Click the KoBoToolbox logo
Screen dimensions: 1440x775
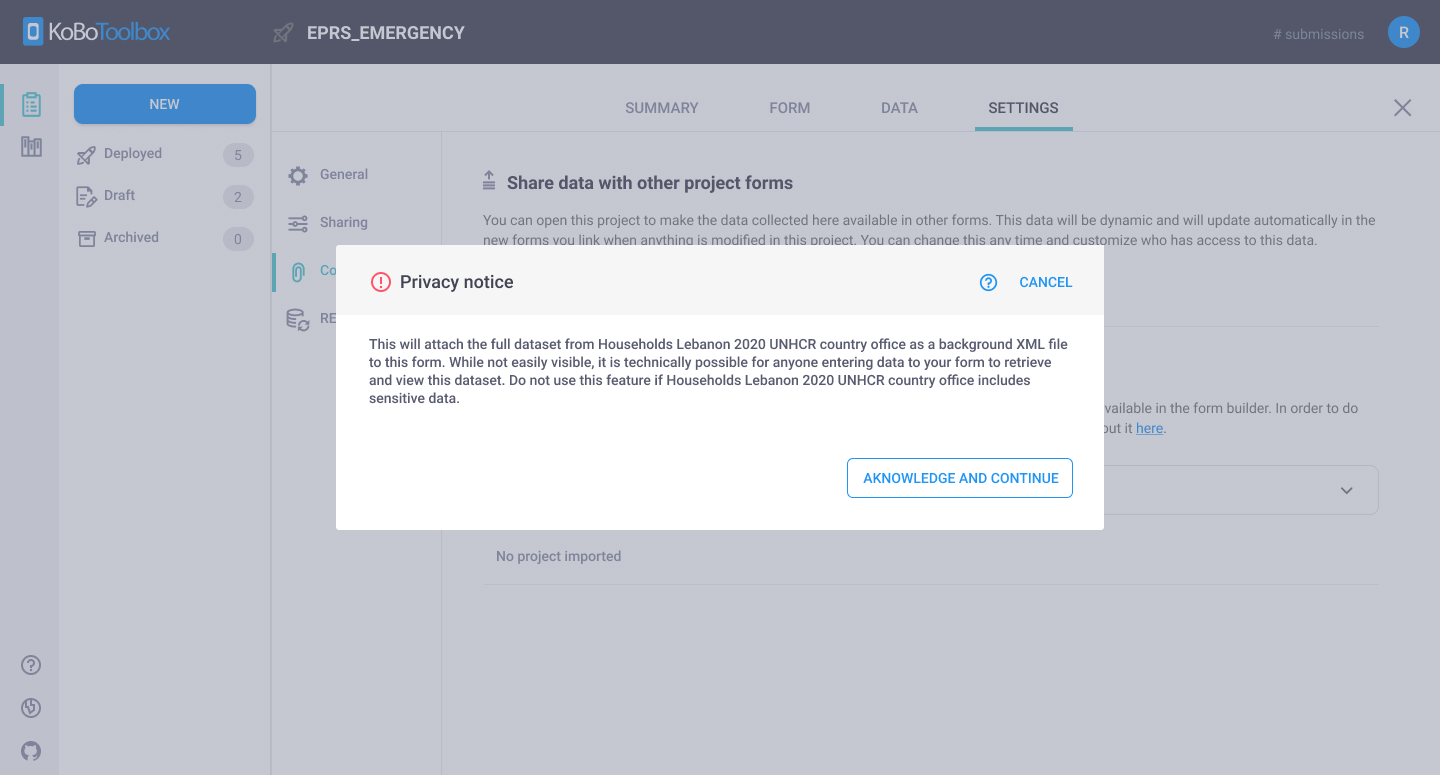tap(95, 31)
